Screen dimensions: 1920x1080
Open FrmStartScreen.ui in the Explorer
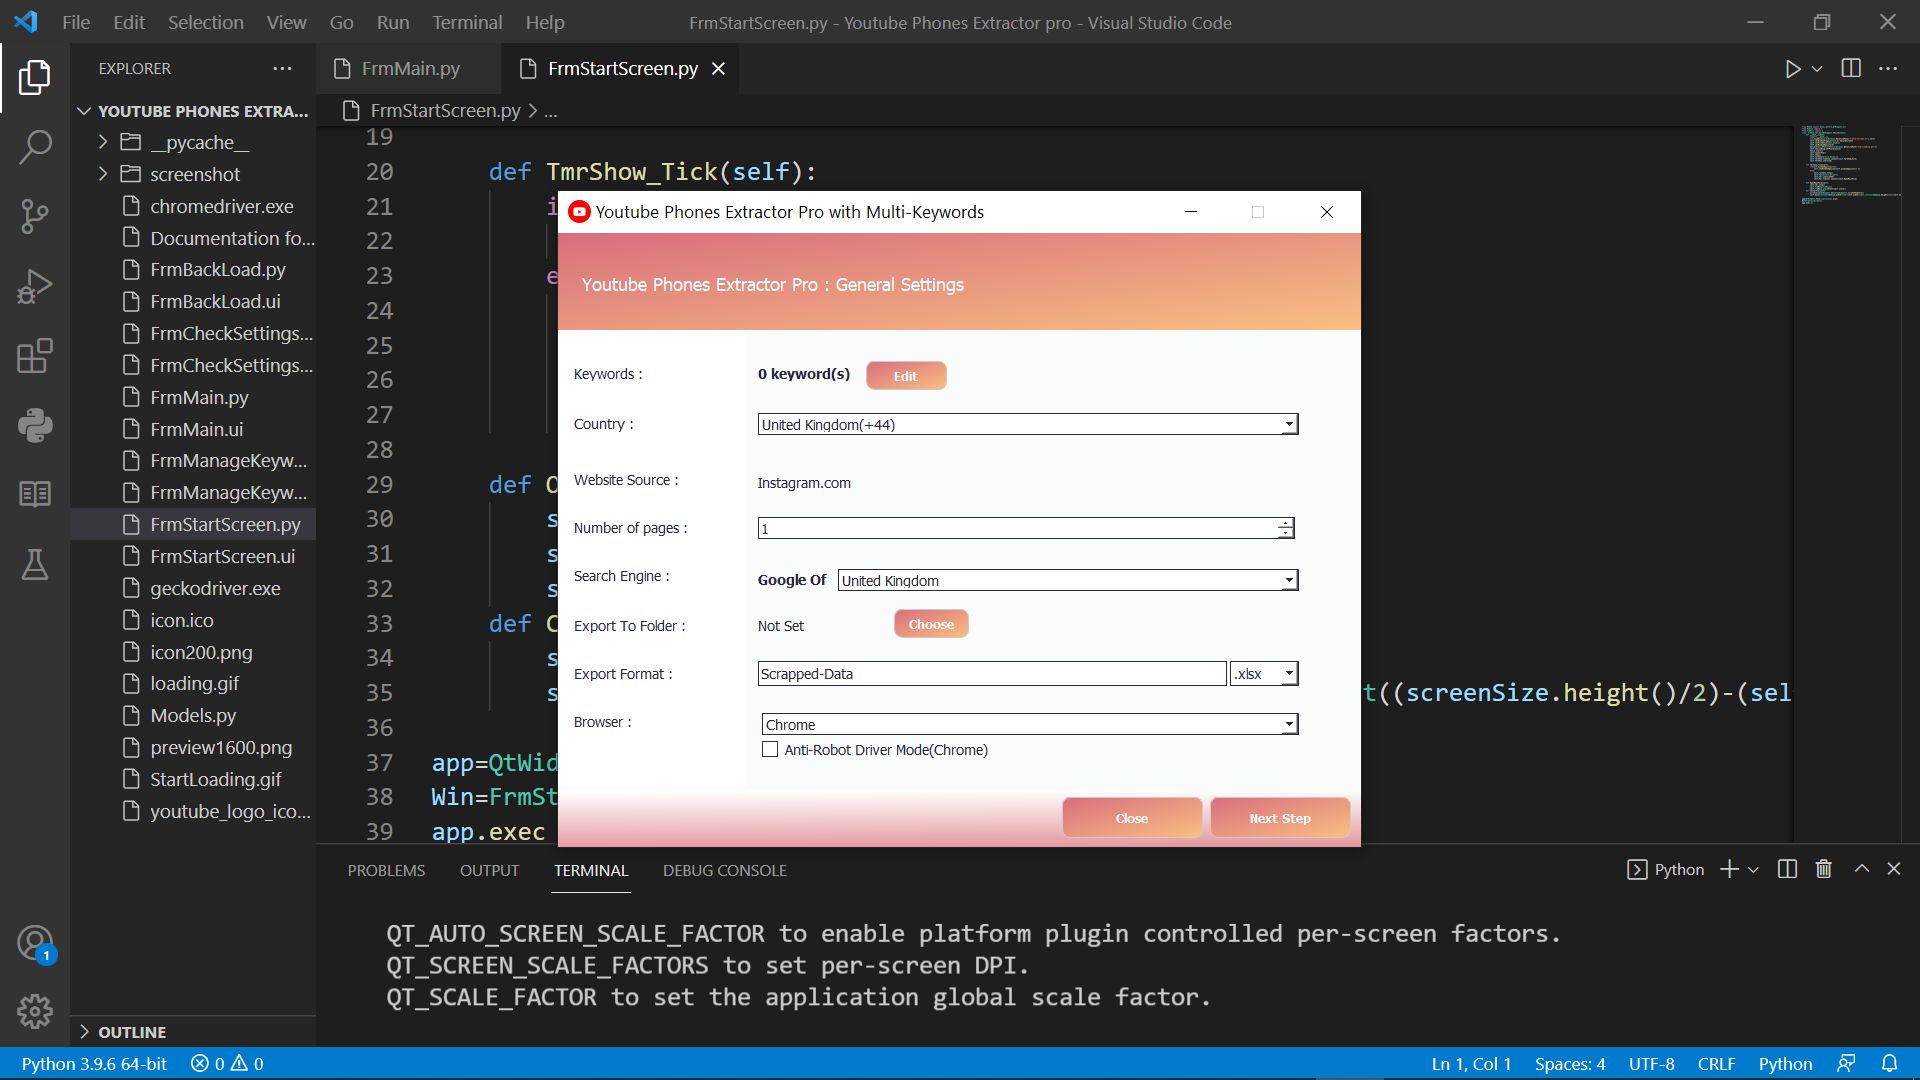pyautogui.click(x=222, y=556)
